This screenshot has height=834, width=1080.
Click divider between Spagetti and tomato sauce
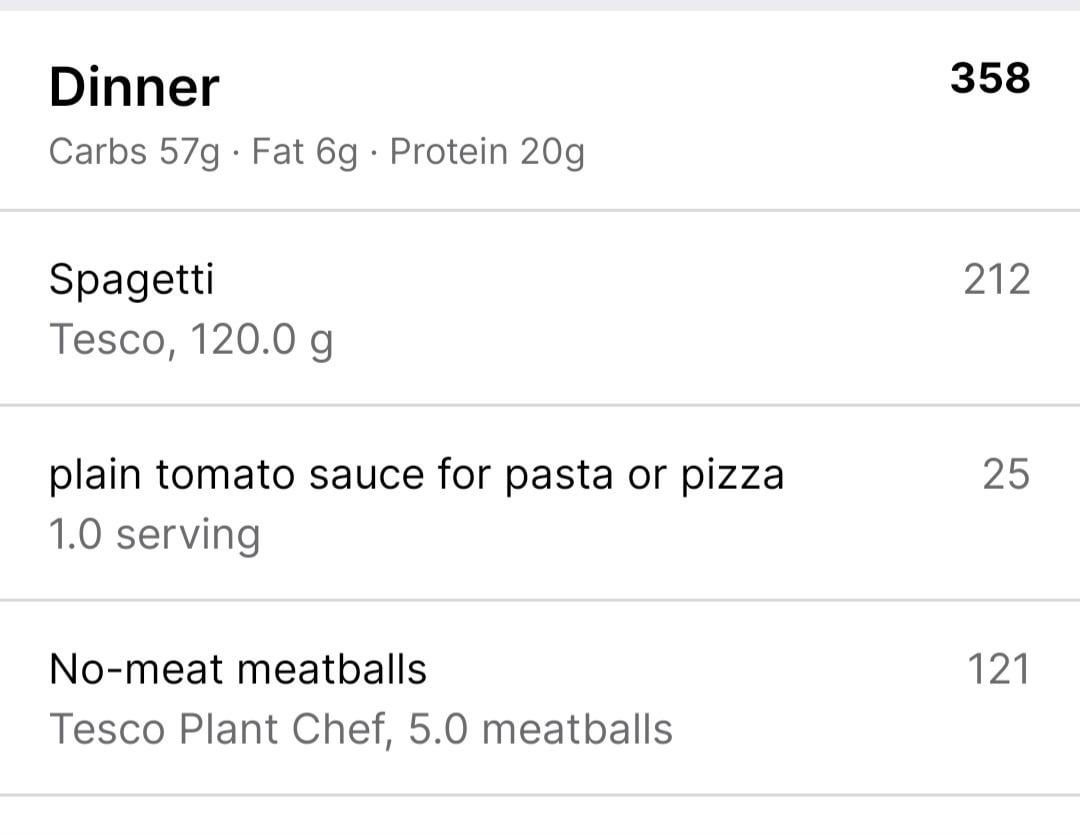click(x=540, y=405)
